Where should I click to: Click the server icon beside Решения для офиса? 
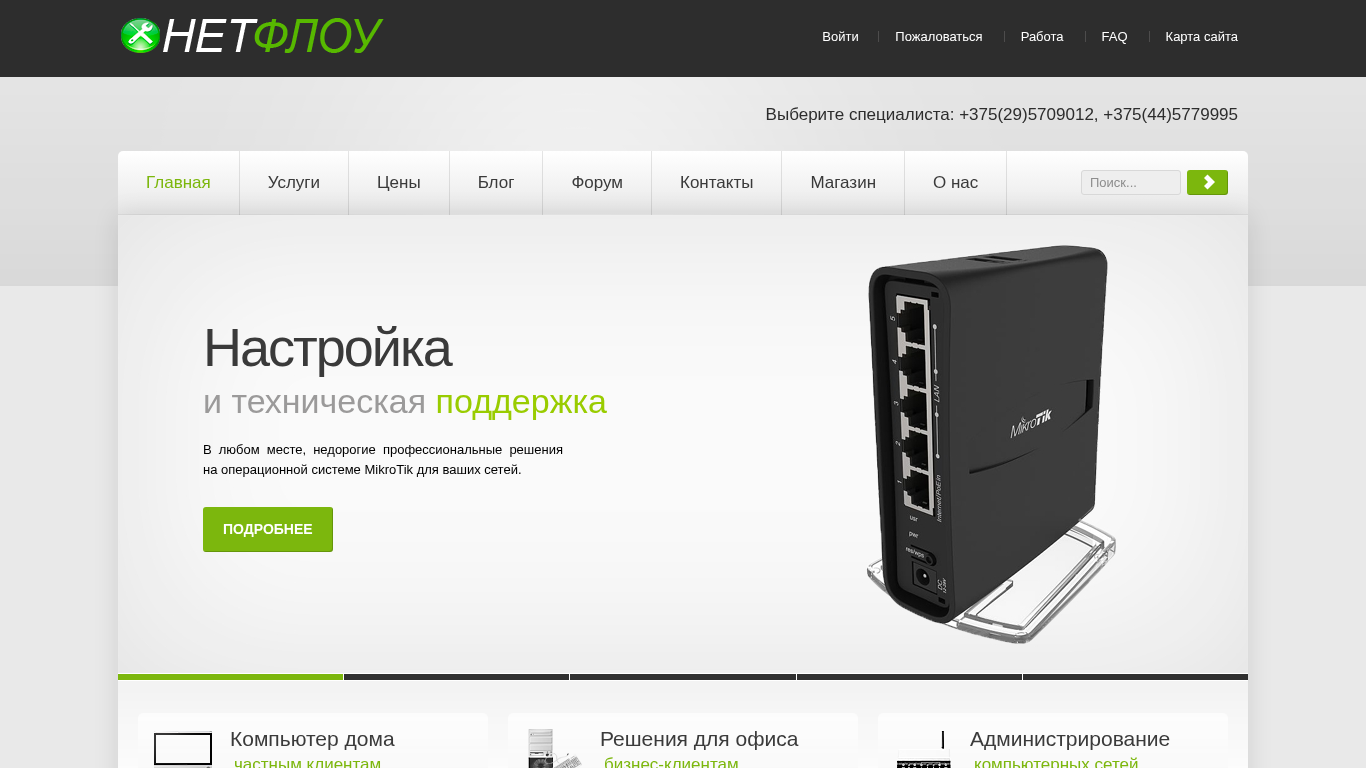pyautogui.click(x=554, y=749)
